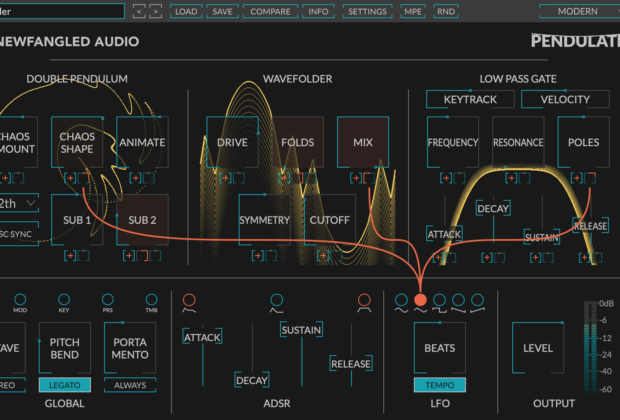
Task: Add modulation with [+] under Low Pass Gate DECAY
Action: [x=487, y=258]
